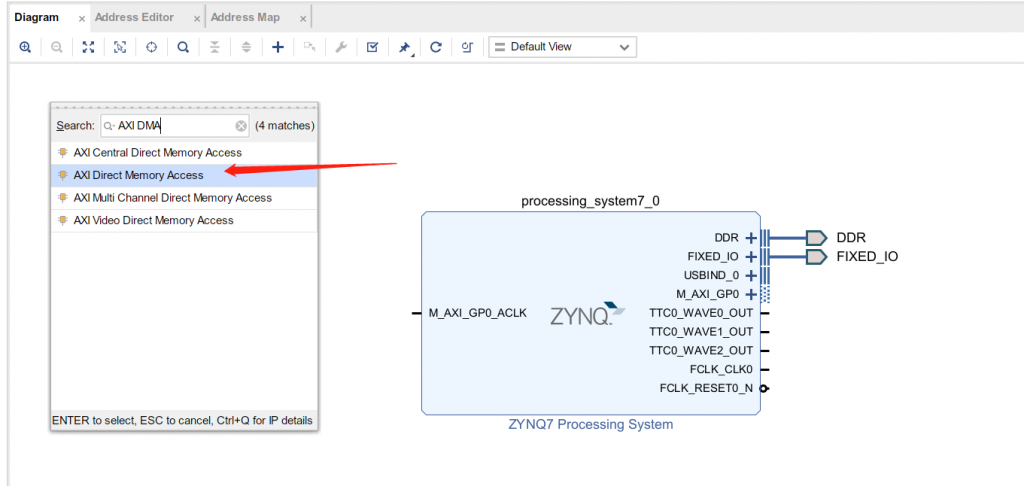Switch to the Diagram tab
This screenshot has height=486, width=1024.
37,18
